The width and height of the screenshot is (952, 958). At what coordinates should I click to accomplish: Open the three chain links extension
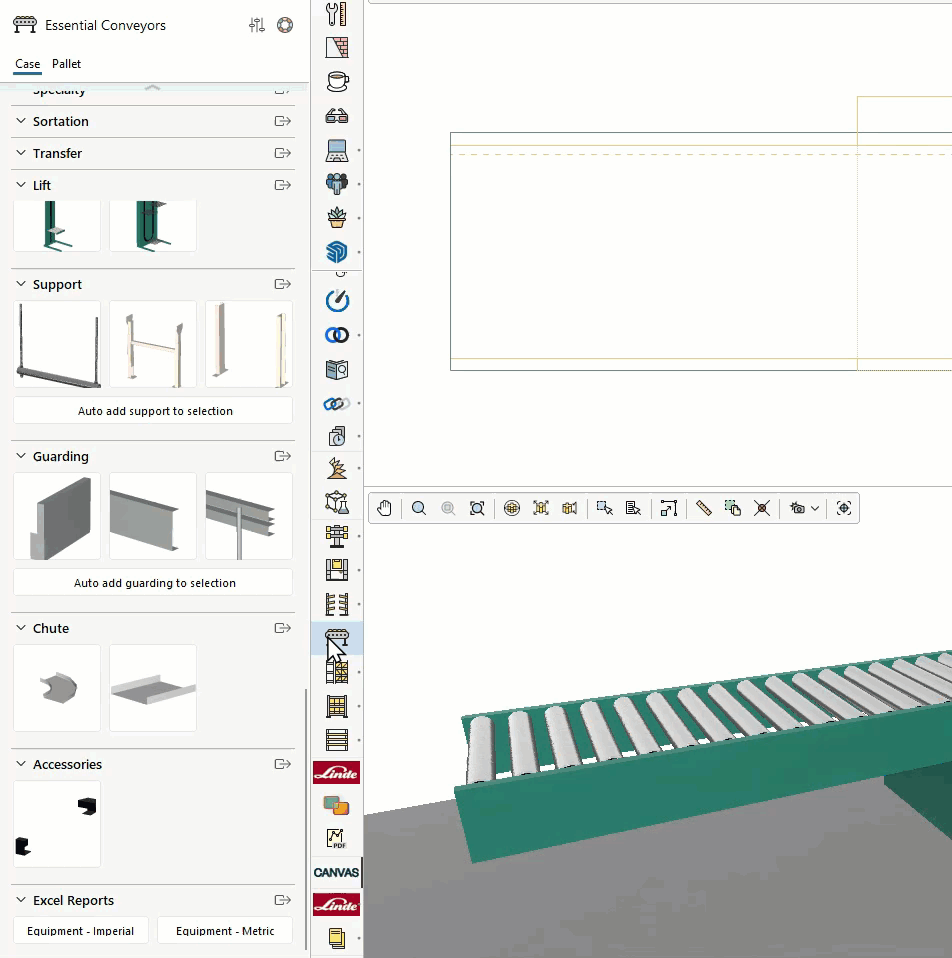(x=337, y=403)
